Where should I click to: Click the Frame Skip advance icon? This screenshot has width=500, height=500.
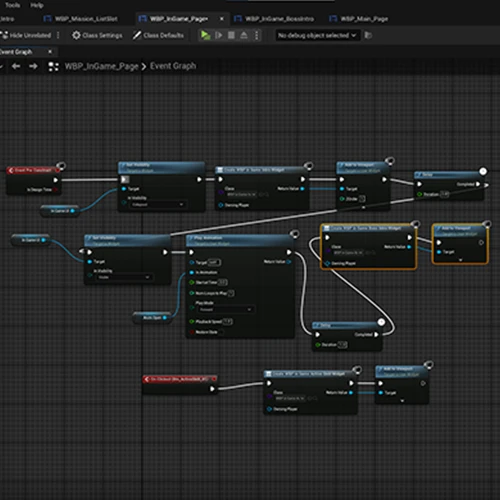[219, 35]
